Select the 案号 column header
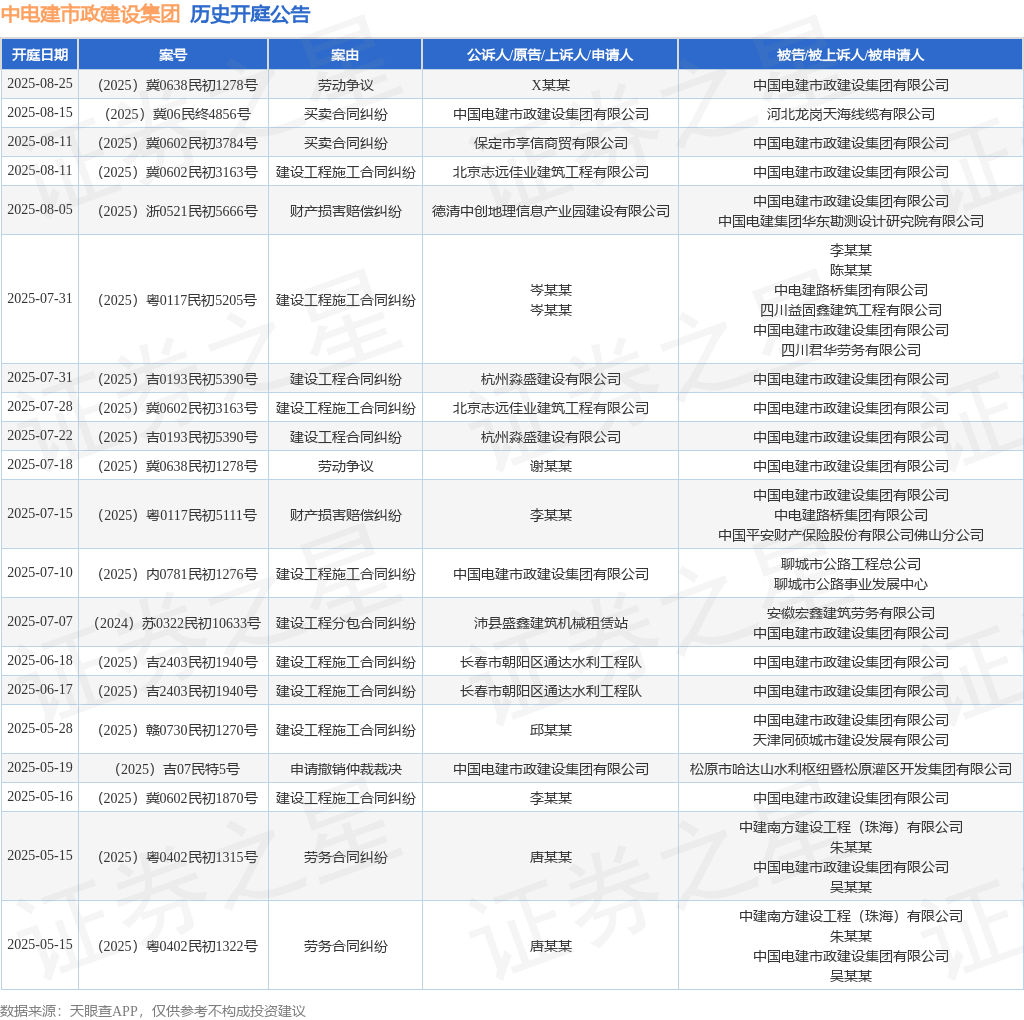Screen dimensions: 1024x1020 click(x=173, y=55)
